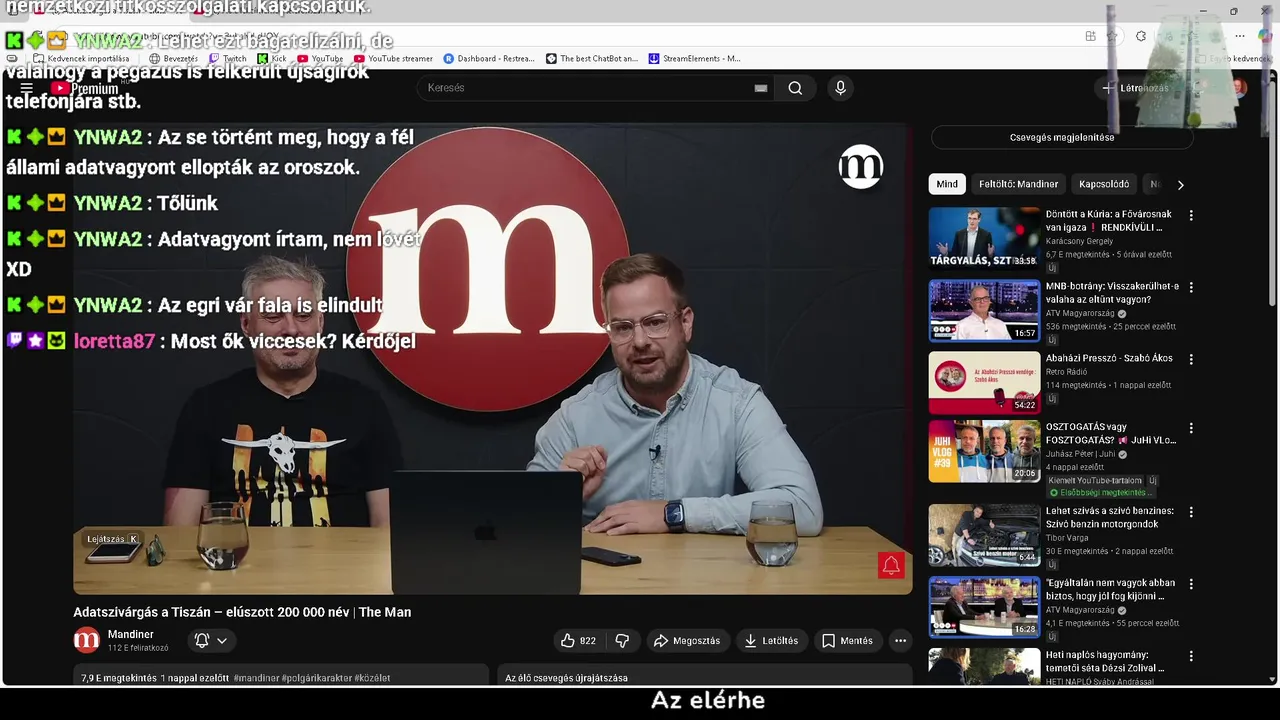1280x720 pixels.
Task: Open the YouTube hamburger guide menu
Action: [26, 88]
